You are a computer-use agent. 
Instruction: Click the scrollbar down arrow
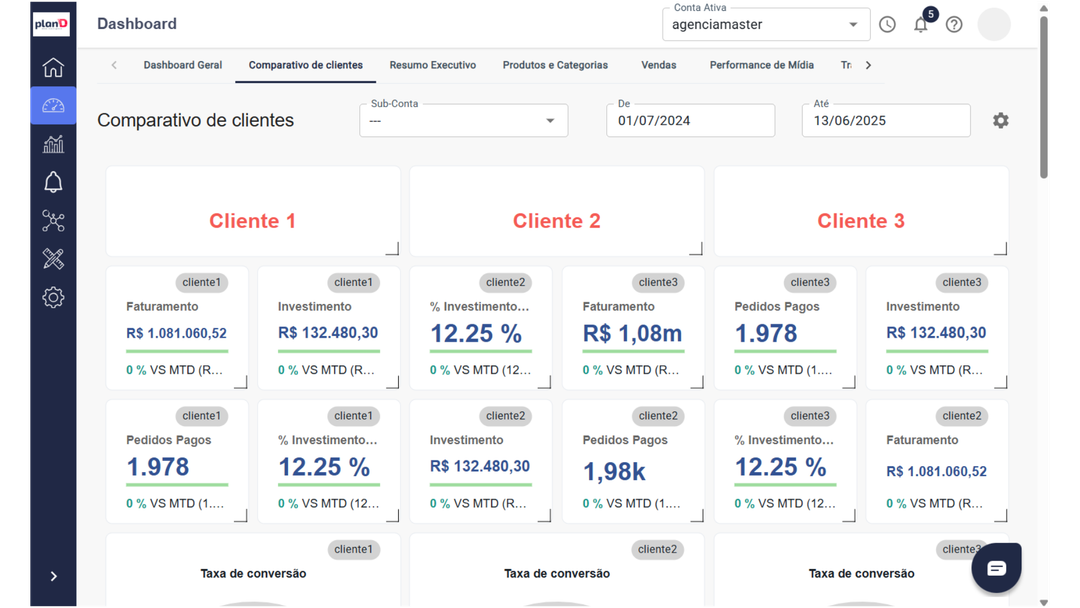1043,602
